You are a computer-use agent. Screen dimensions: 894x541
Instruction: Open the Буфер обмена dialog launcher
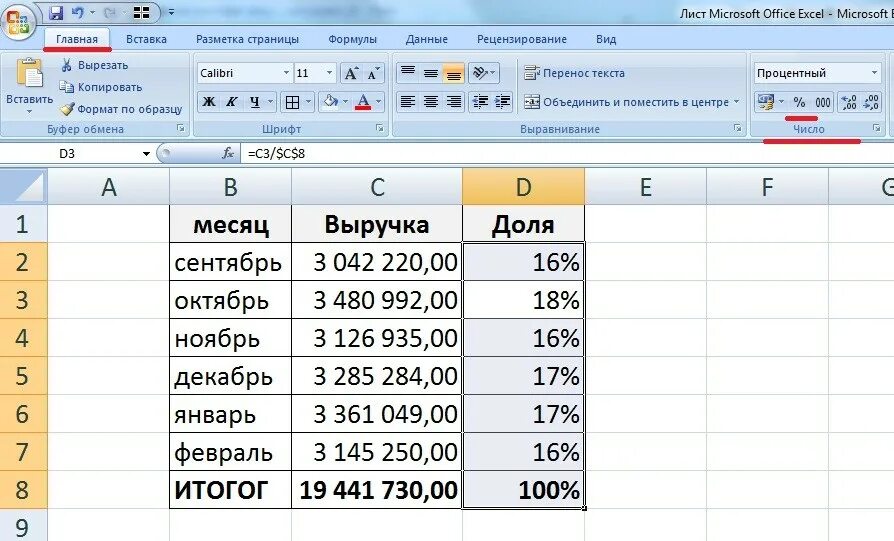[x=181, y=129]
